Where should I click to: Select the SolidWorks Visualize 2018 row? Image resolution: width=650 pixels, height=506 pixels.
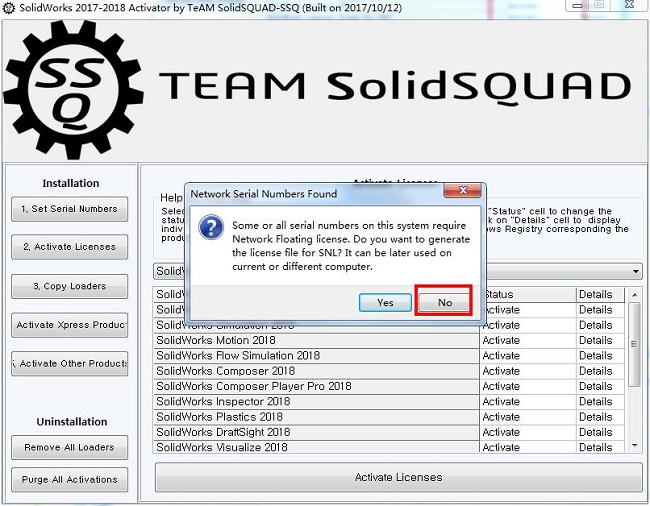(x=316, y=447)
